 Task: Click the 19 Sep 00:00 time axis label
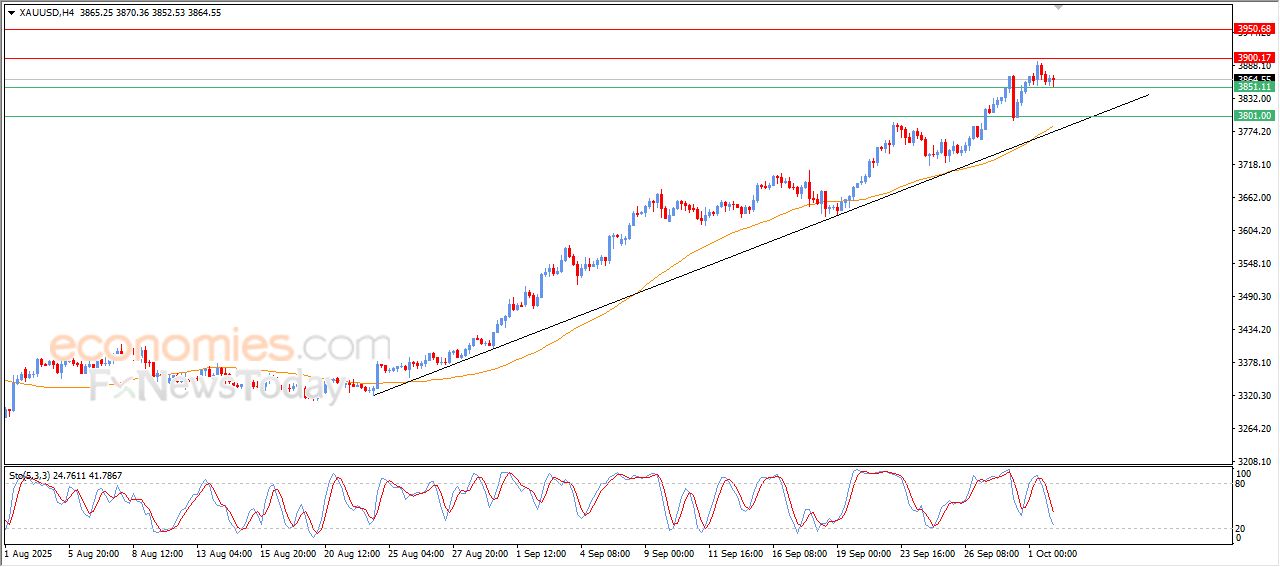pos(864,552)
